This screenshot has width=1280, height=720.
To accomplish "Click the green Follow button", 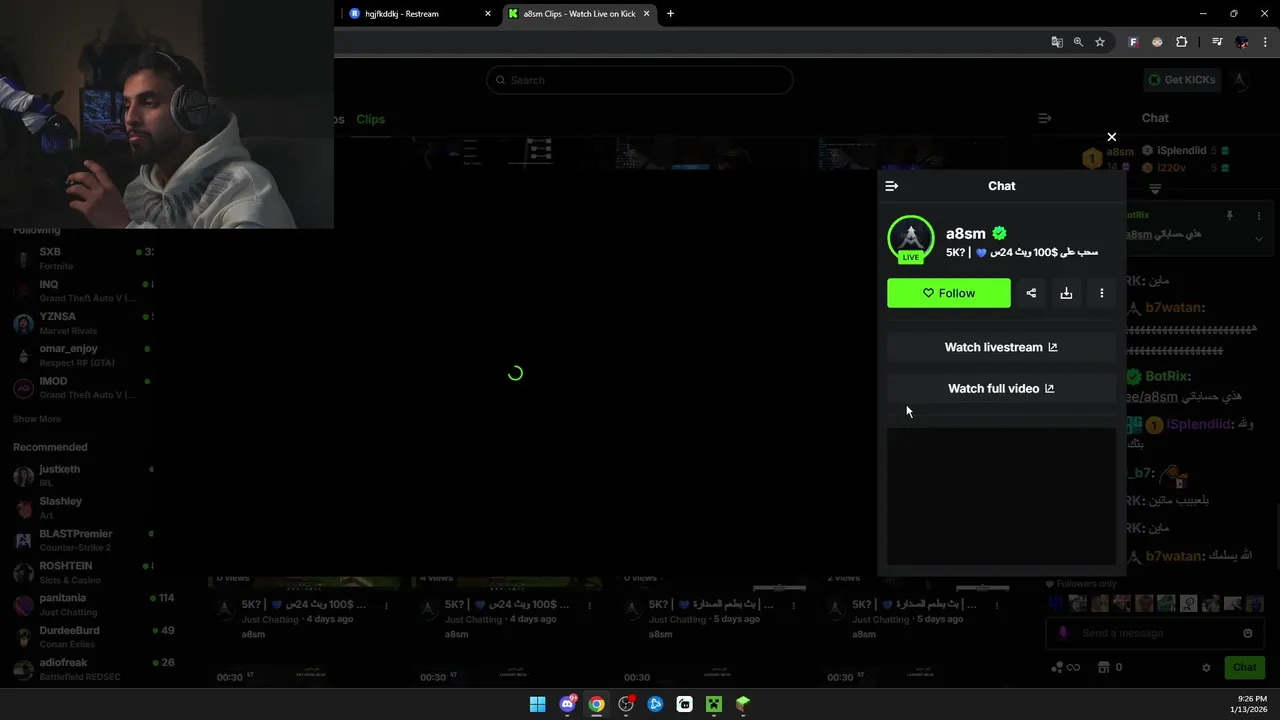I will coord(948,293).
